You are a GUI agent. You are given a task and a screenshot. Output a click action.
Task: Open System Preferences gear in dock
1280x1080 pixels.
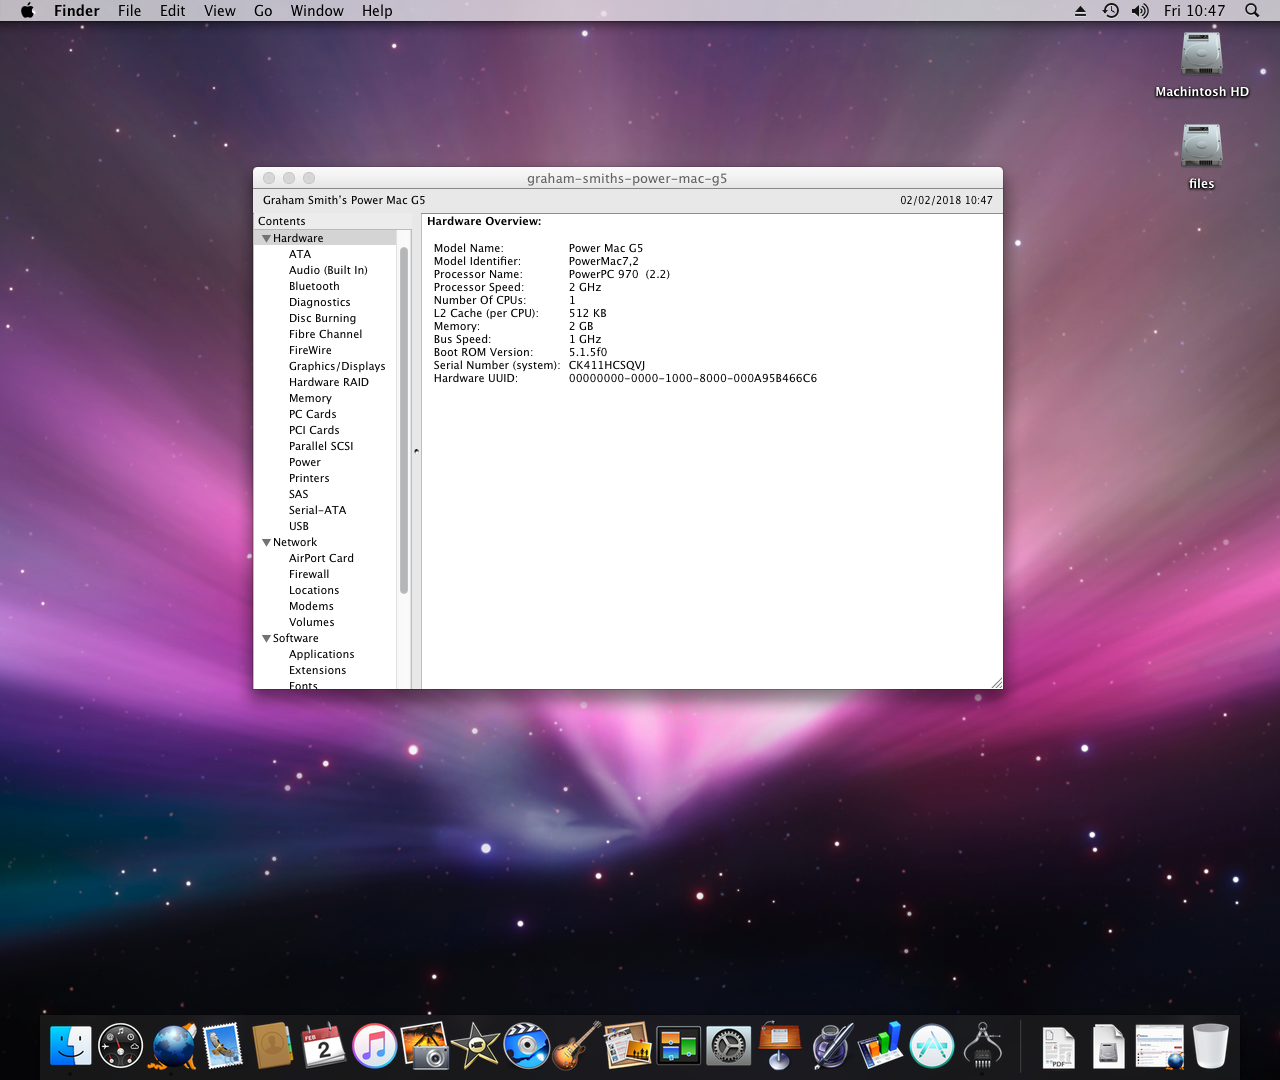coord(729,1046)
